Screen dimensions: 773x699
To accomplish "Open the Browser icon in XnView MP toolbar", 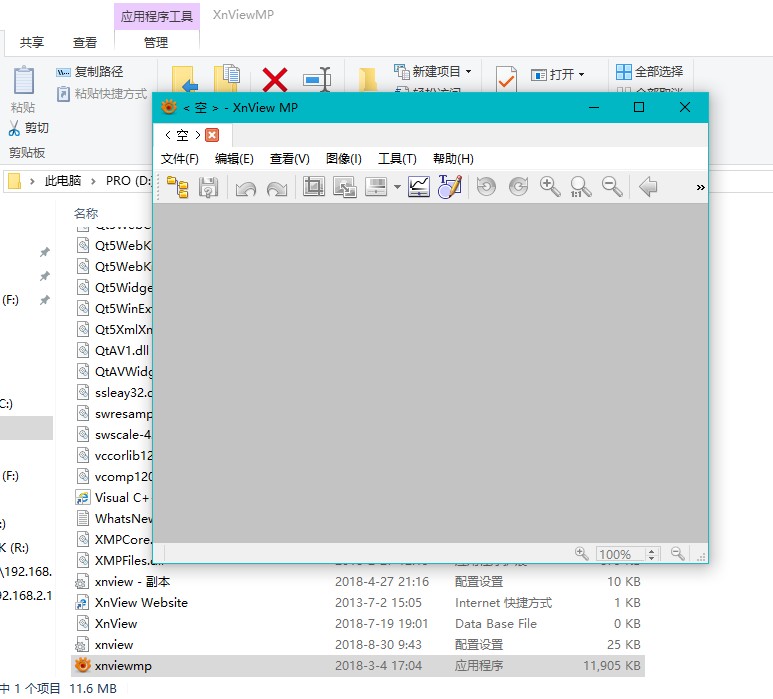I will pyautogui.click(x=177, y=187).
